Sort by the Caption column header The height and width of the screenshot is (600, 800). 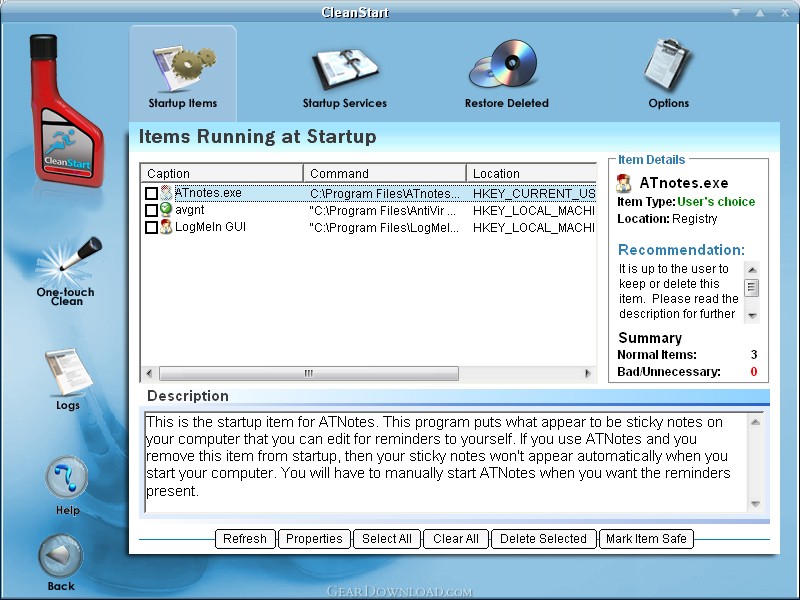pyautogui.click(x=222, y=173)
